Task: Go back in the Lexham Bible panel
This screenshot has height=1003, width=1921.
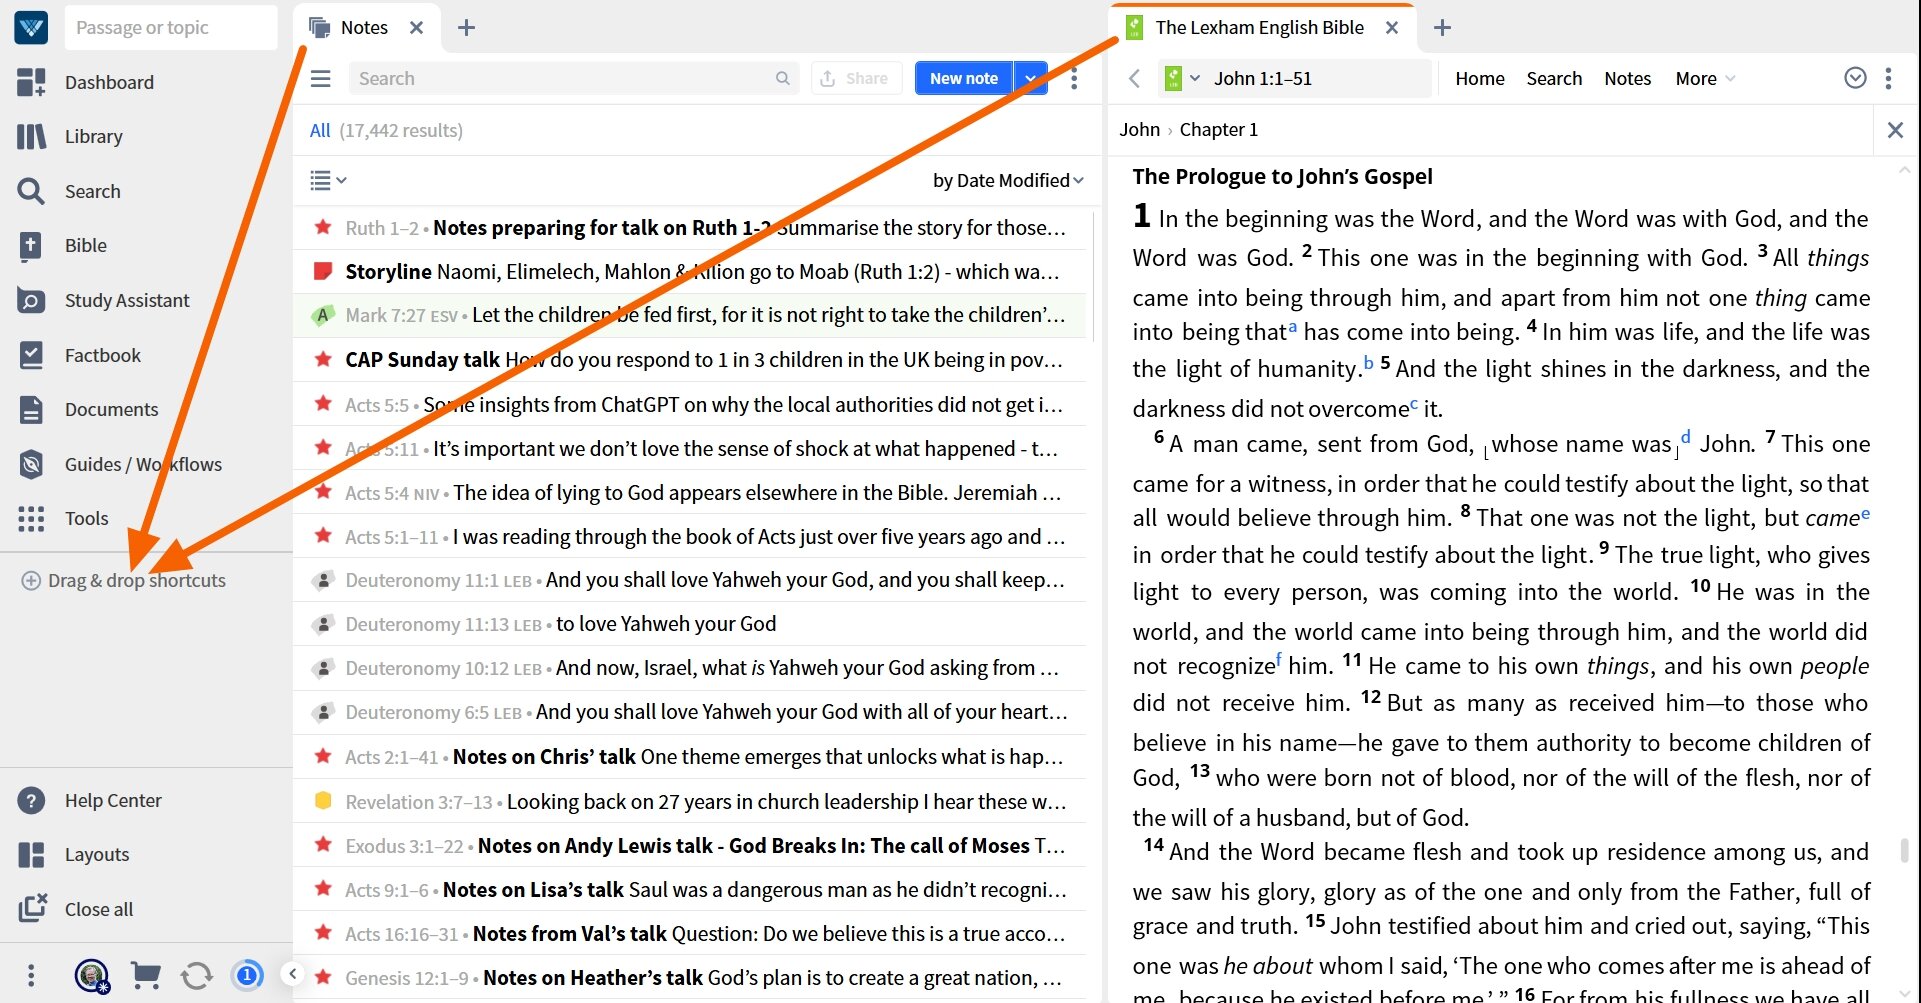Action: [x=1134, y=78]
